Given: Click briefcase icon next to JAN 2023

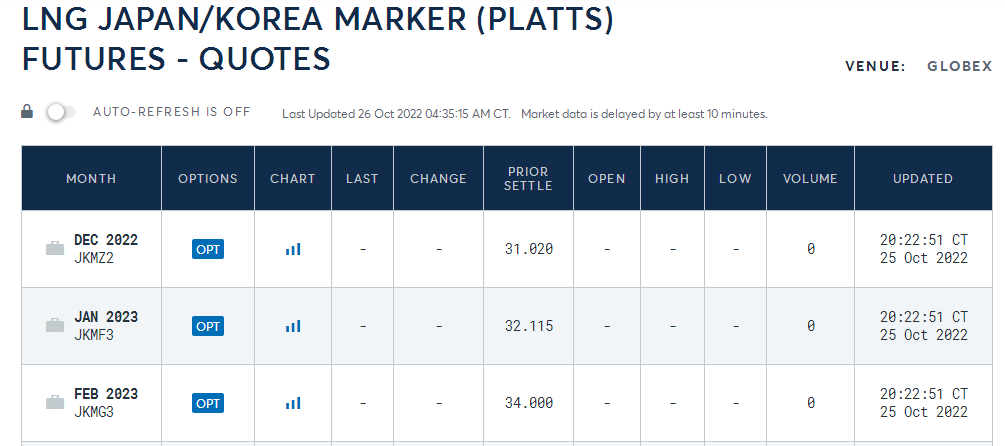Looking at the screenshot, I should point(55,326).
